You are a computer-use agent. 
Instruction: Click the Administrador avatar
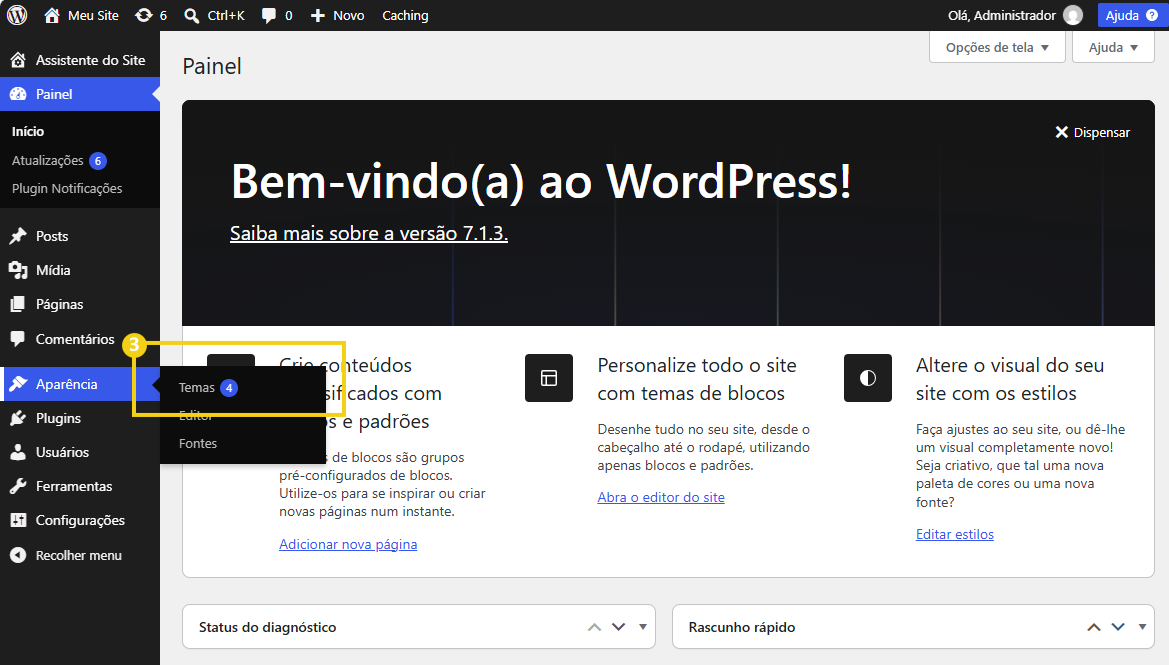(x=1073, y=15)
